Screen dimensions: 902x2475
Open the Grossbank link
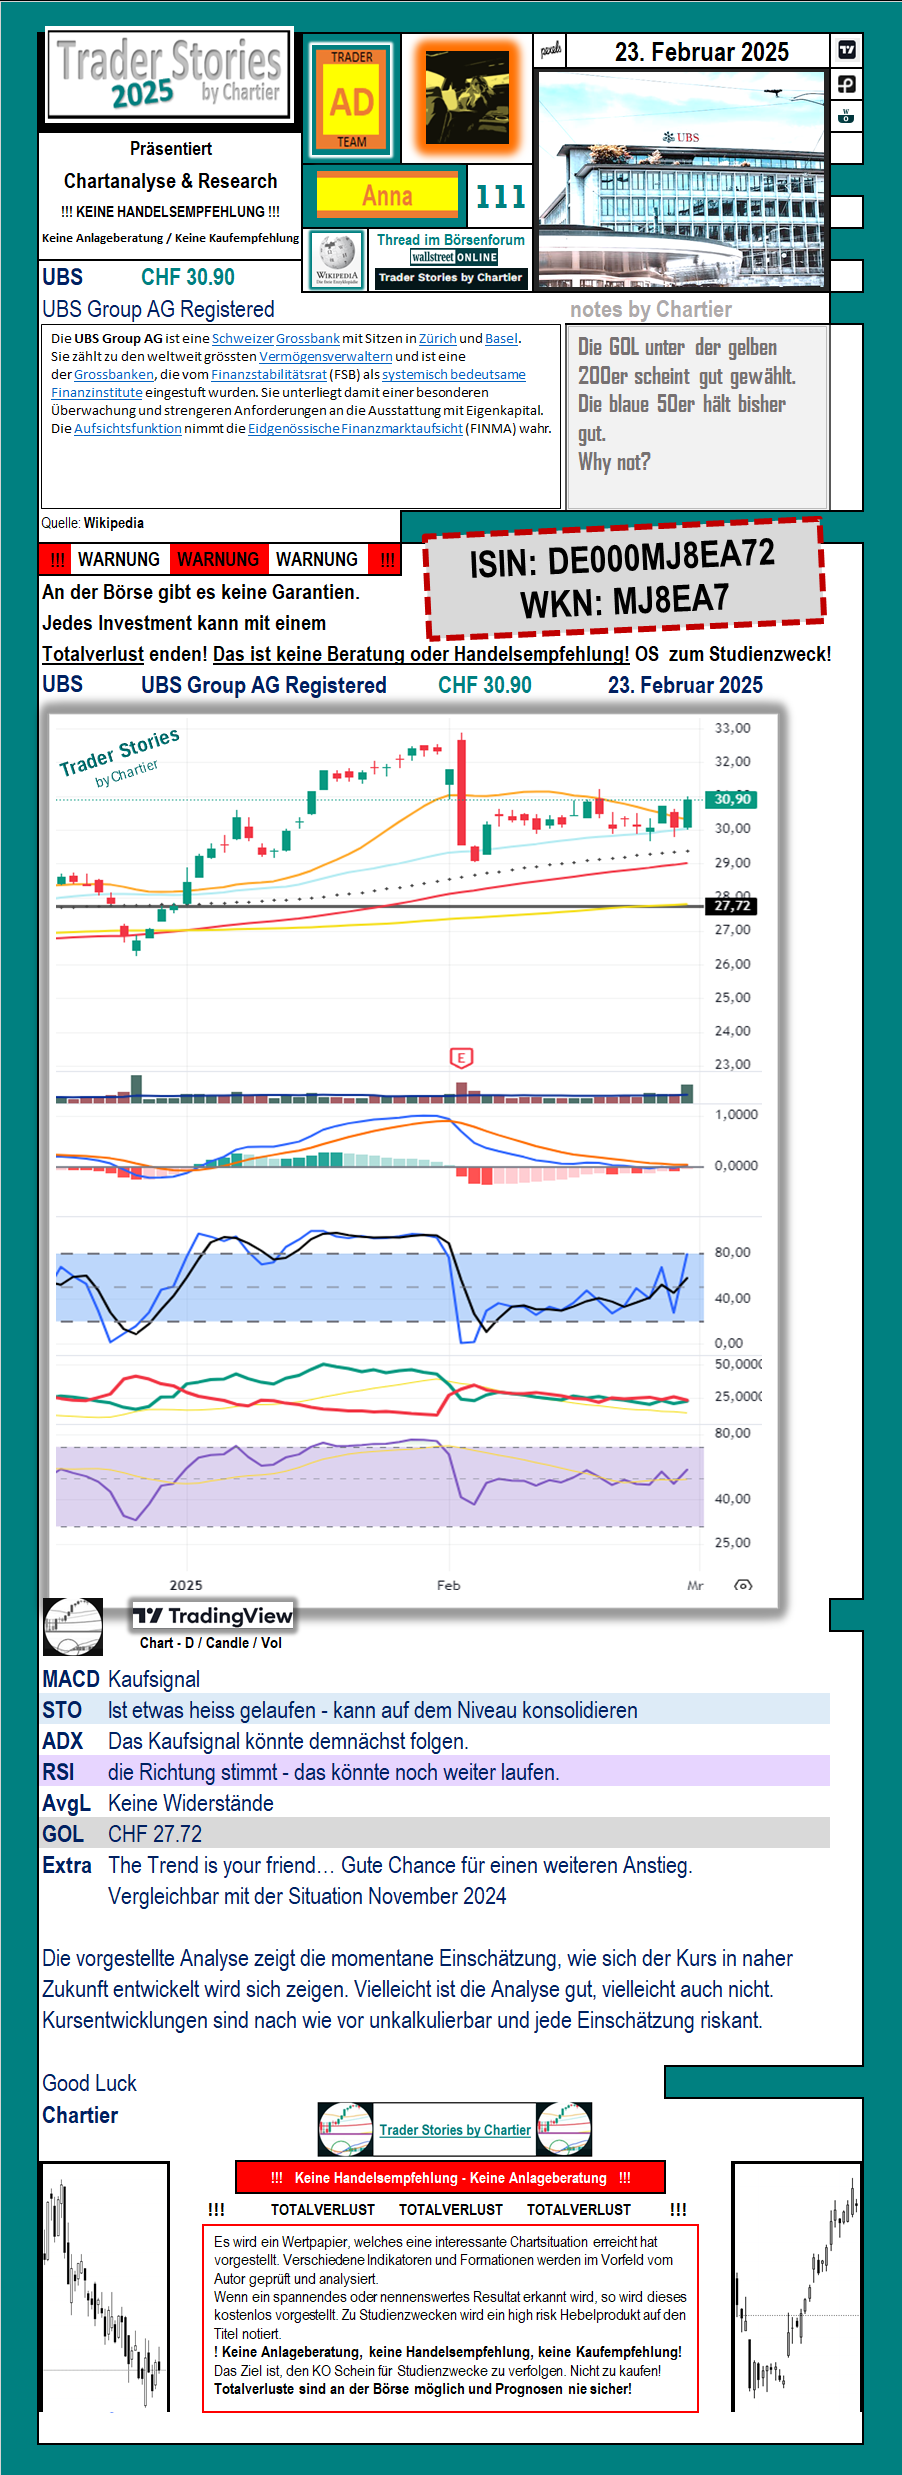point(308,339)
